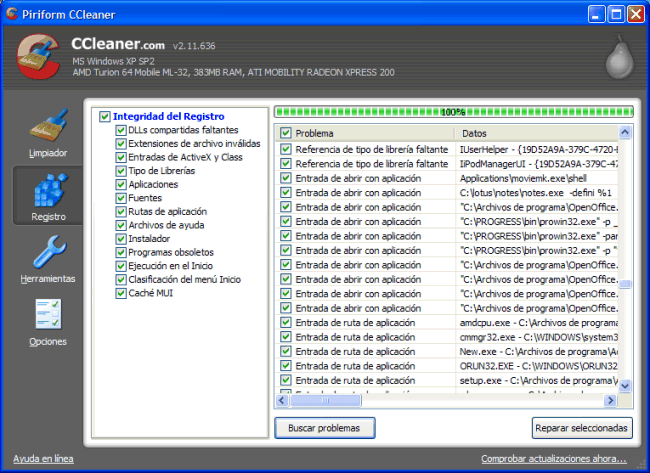650x473 pixels.
Task: Click vertical scrollbar down arrow
Action: pos(625,386)
